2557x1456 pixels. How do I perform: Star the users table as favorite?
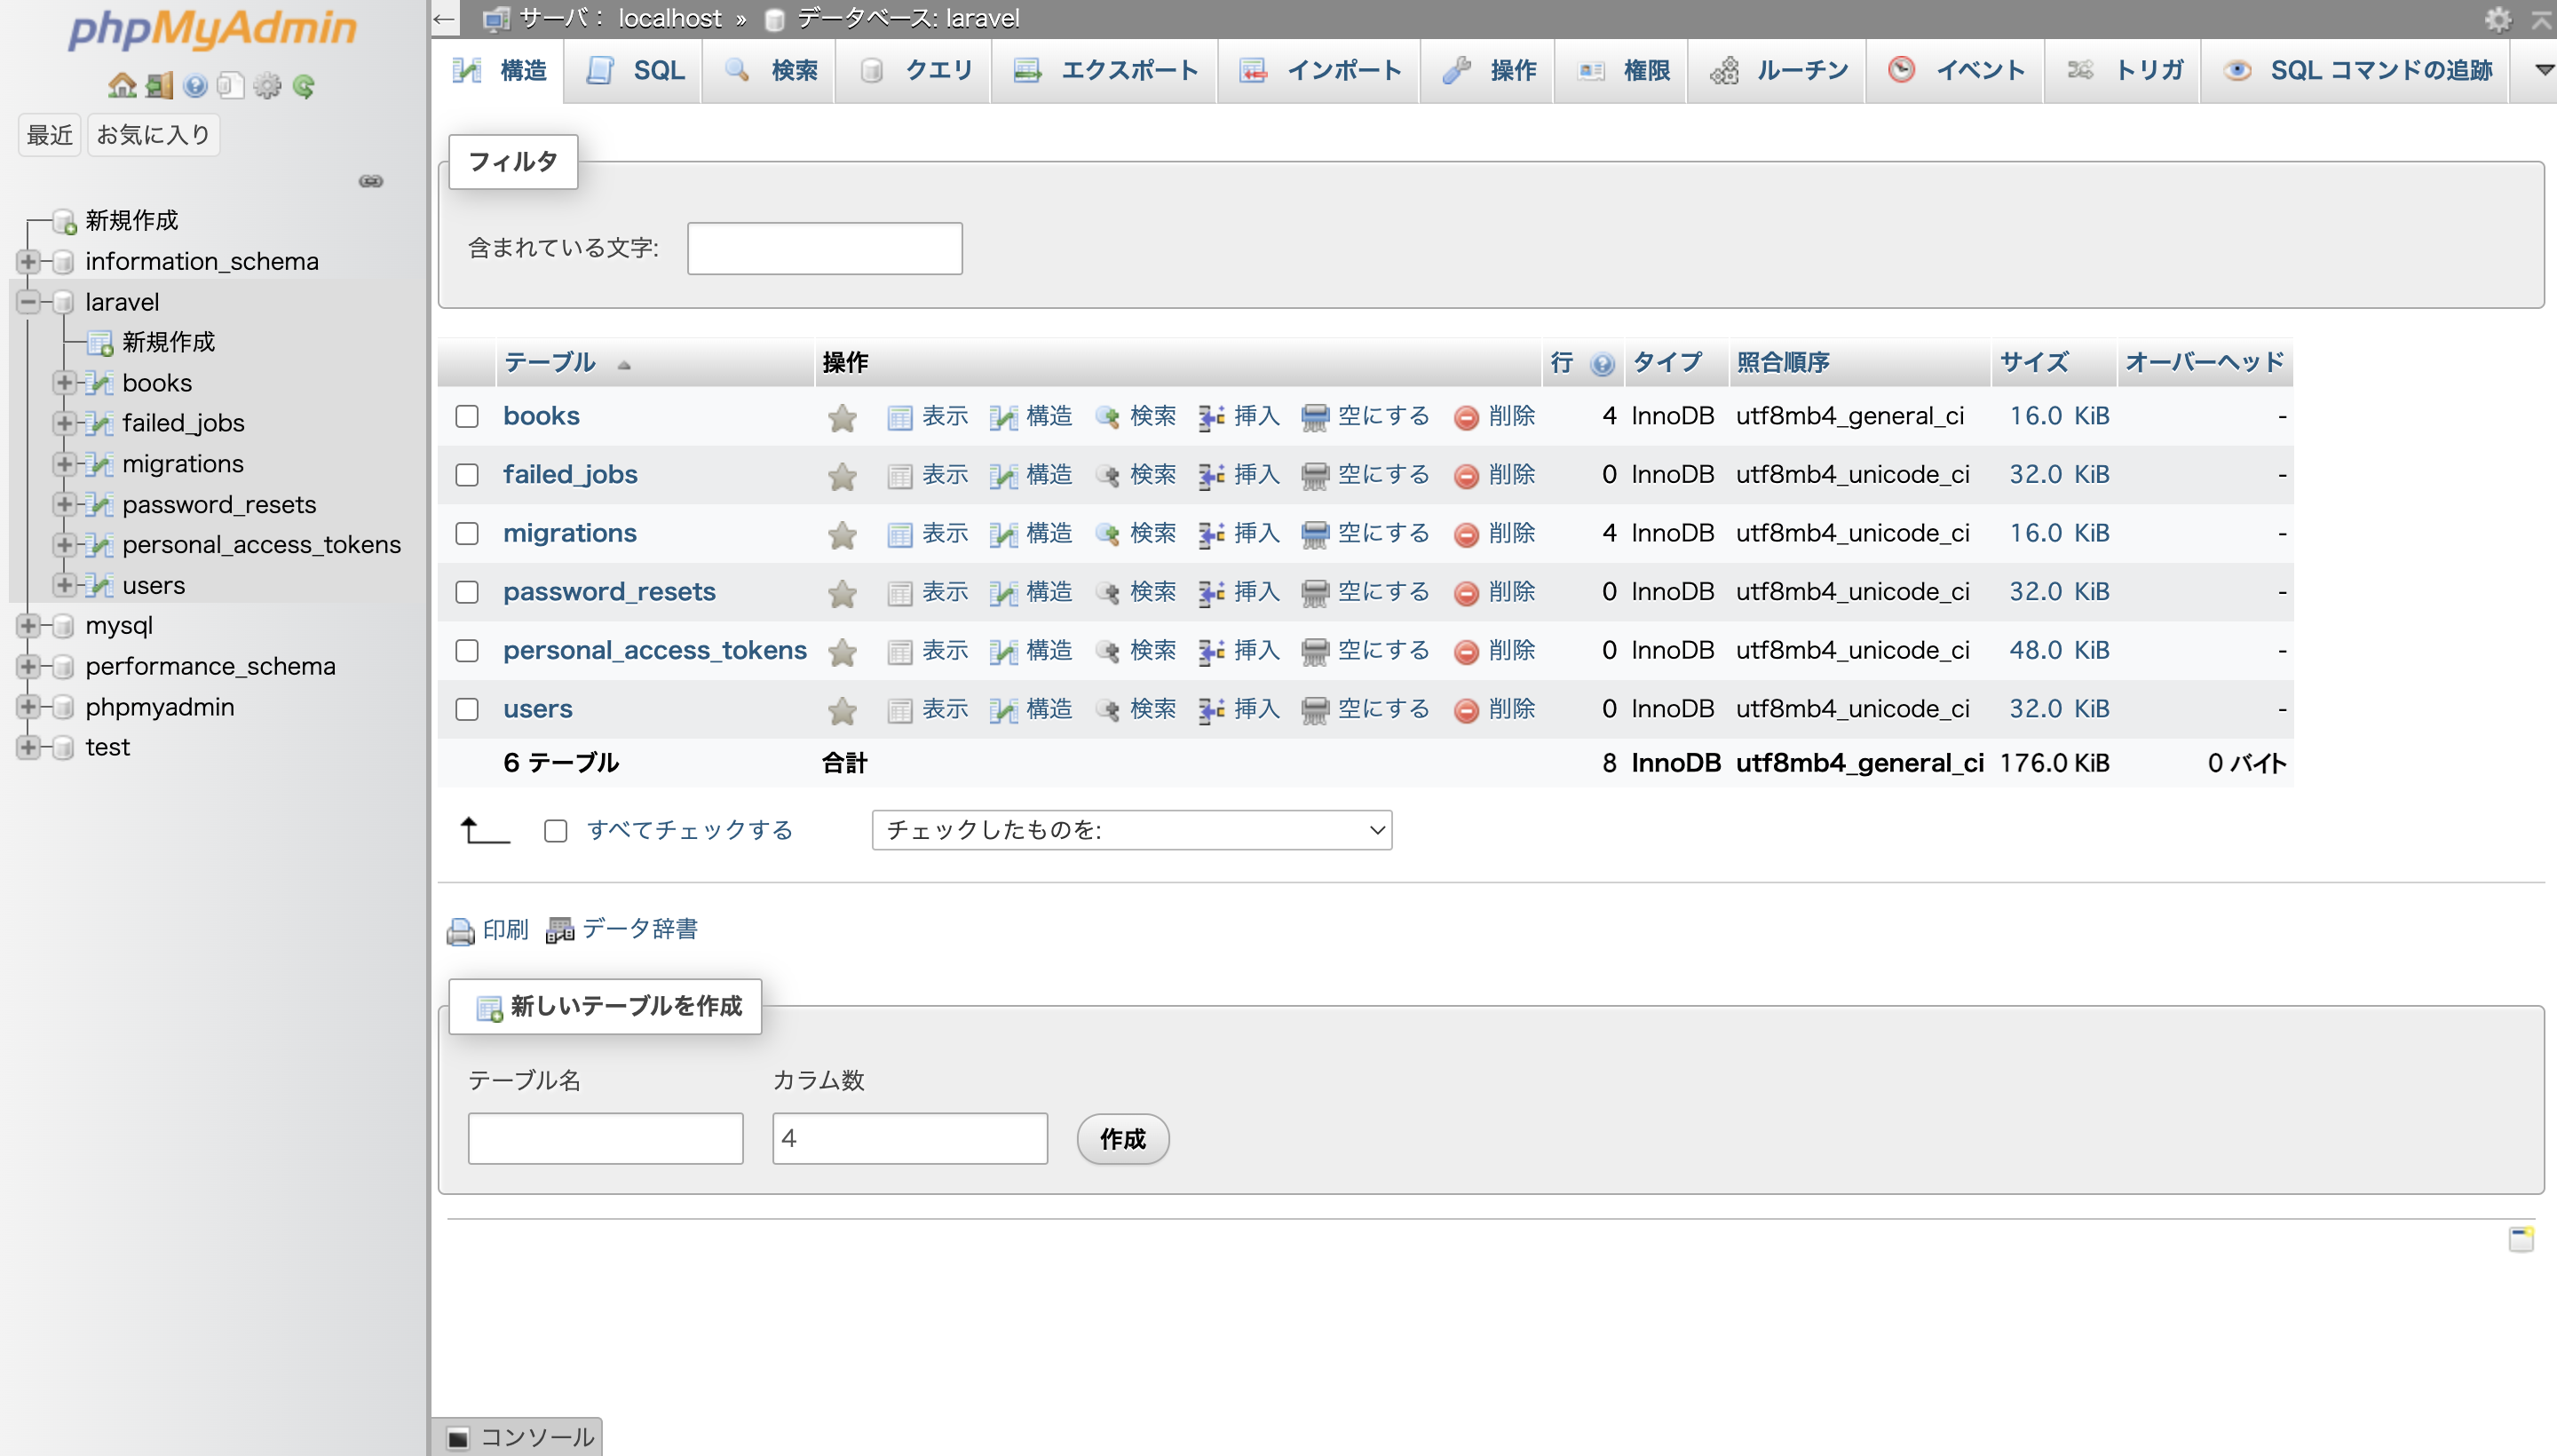[843, 710]
